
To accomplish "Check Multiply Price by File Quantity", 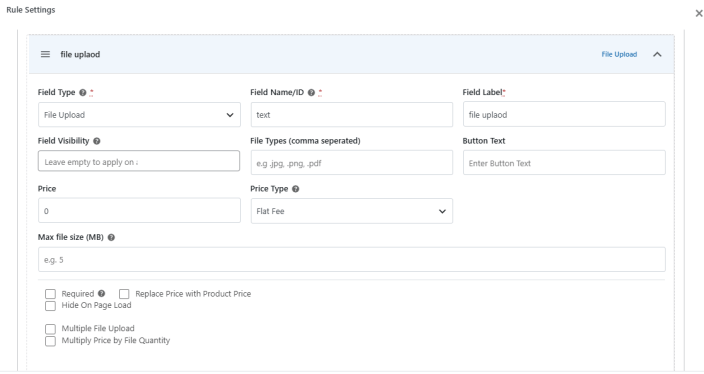I will click(50, 341).
